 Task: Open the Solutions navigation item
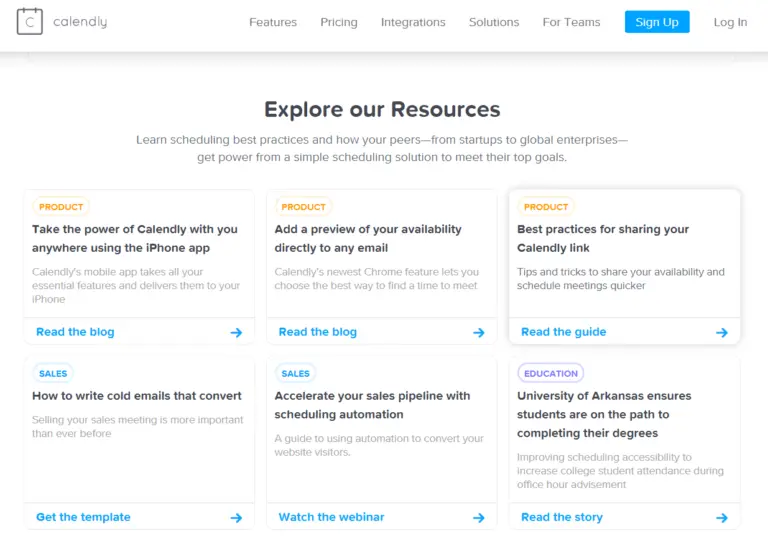(494, 22)
